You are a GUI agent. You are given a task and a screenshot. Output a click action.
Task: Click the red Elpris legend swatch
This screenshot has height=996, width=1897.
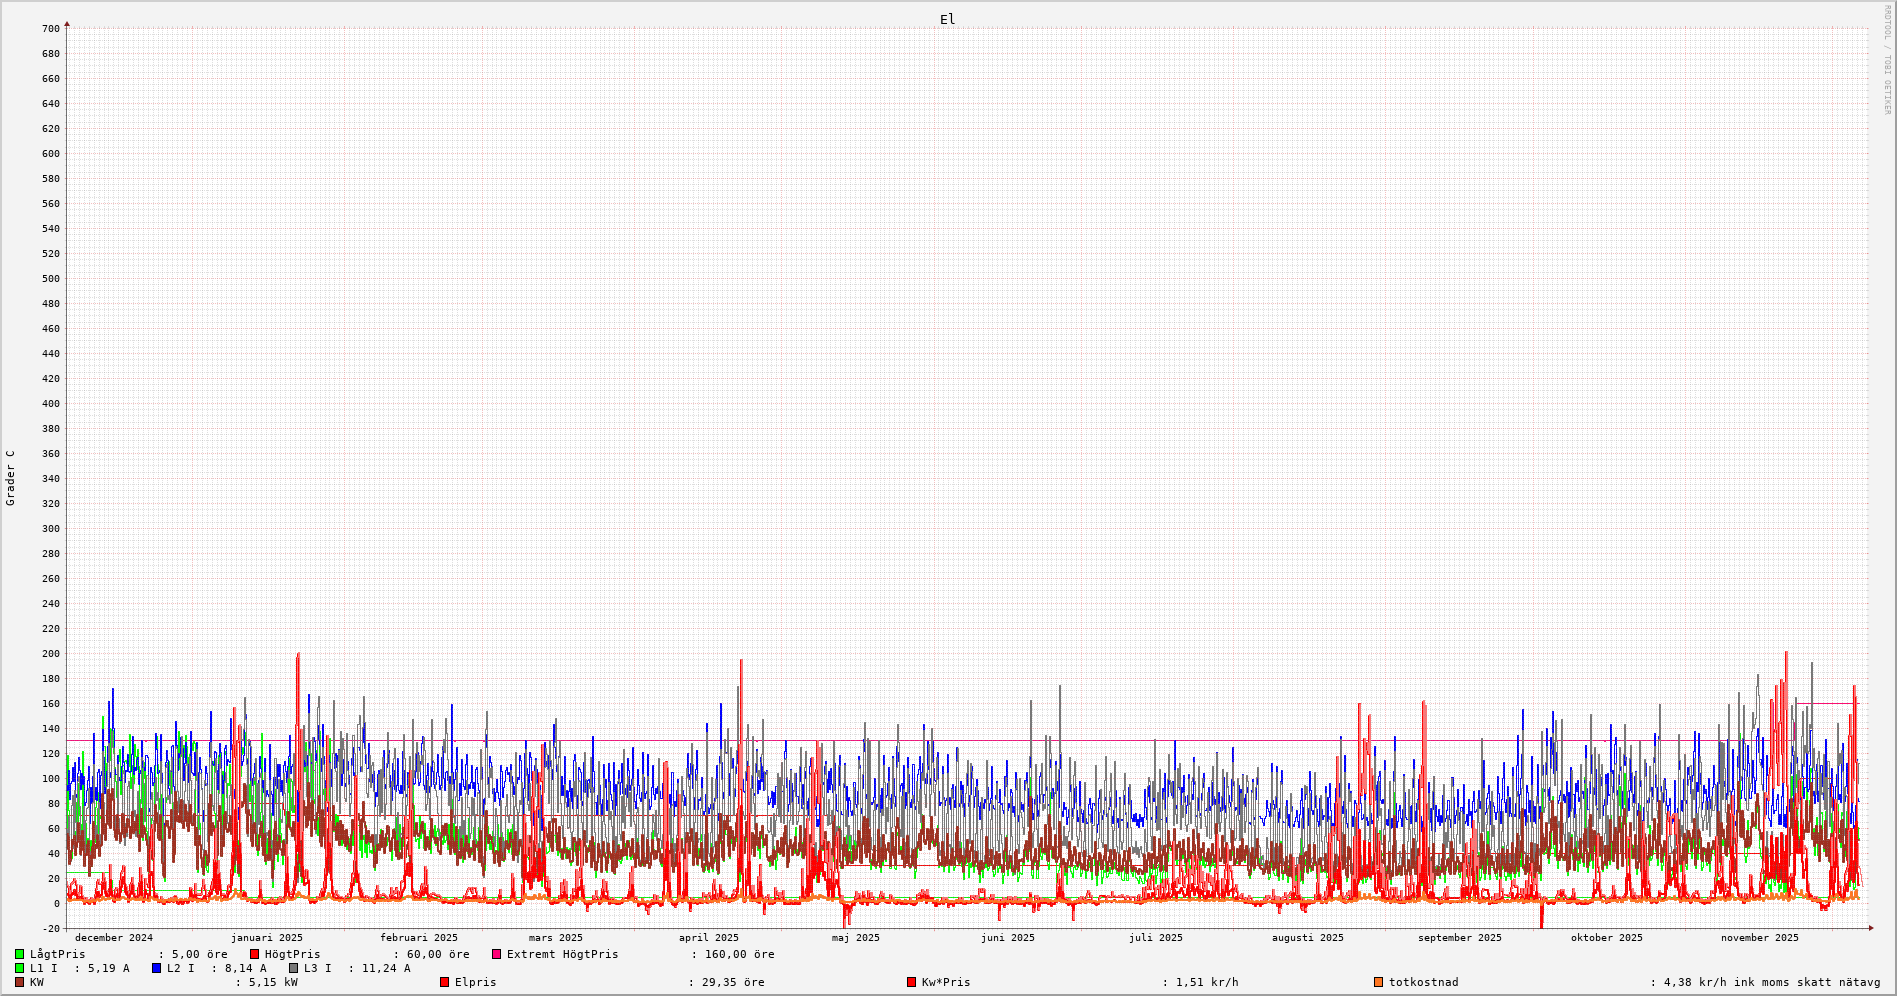point(444,982)
